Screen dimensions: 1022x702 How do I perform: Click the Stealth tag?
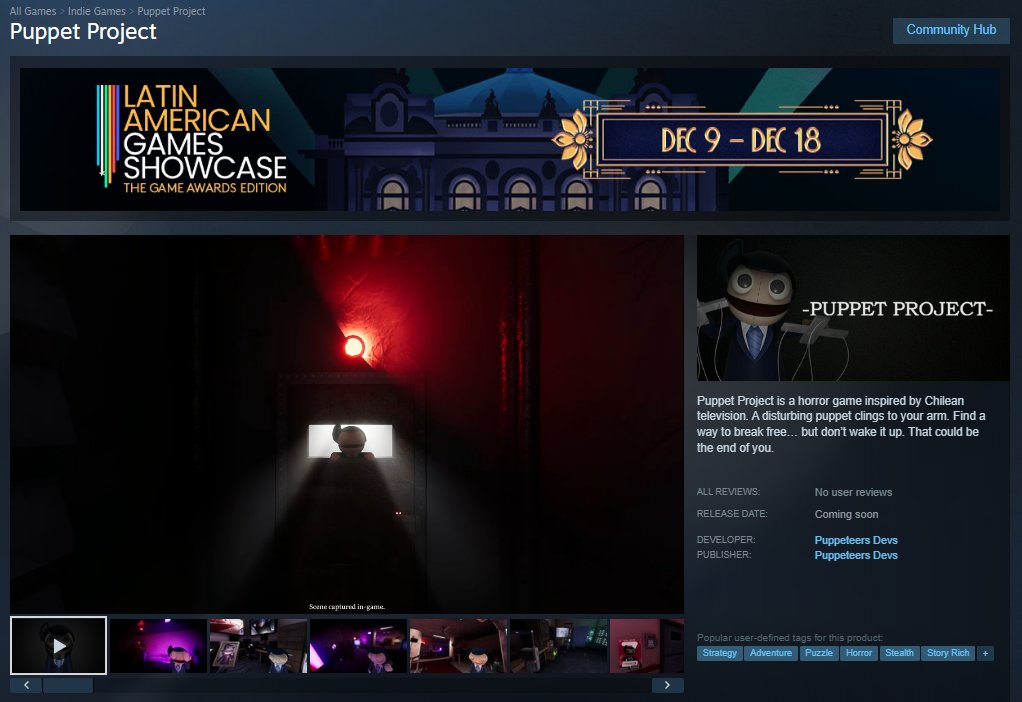(899, 653)
